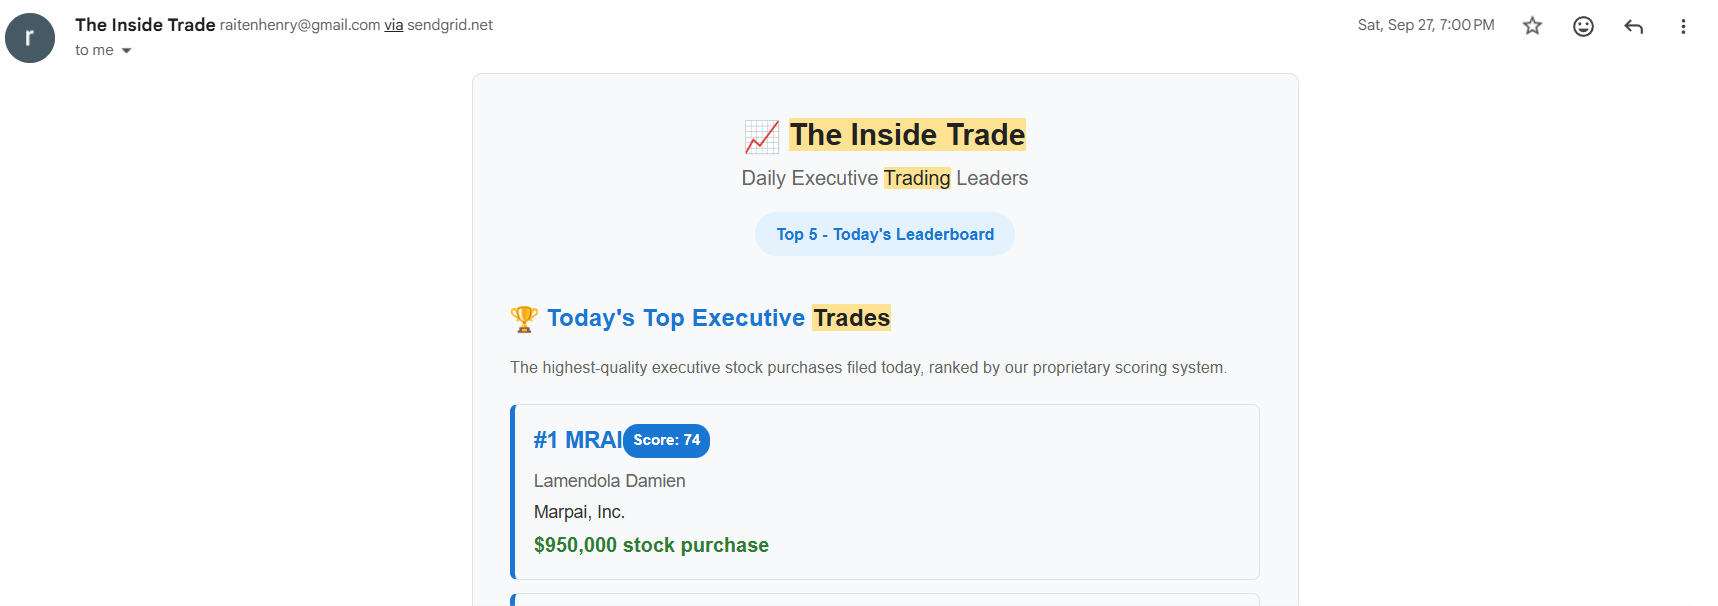Add an emoji reaction to the email

pos(1583,26)
